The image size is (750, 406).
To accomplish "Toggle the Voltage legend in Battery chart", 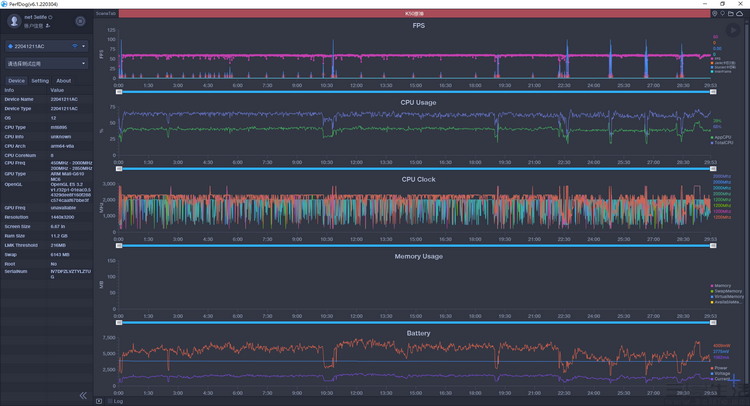I will tap(721, 373).
